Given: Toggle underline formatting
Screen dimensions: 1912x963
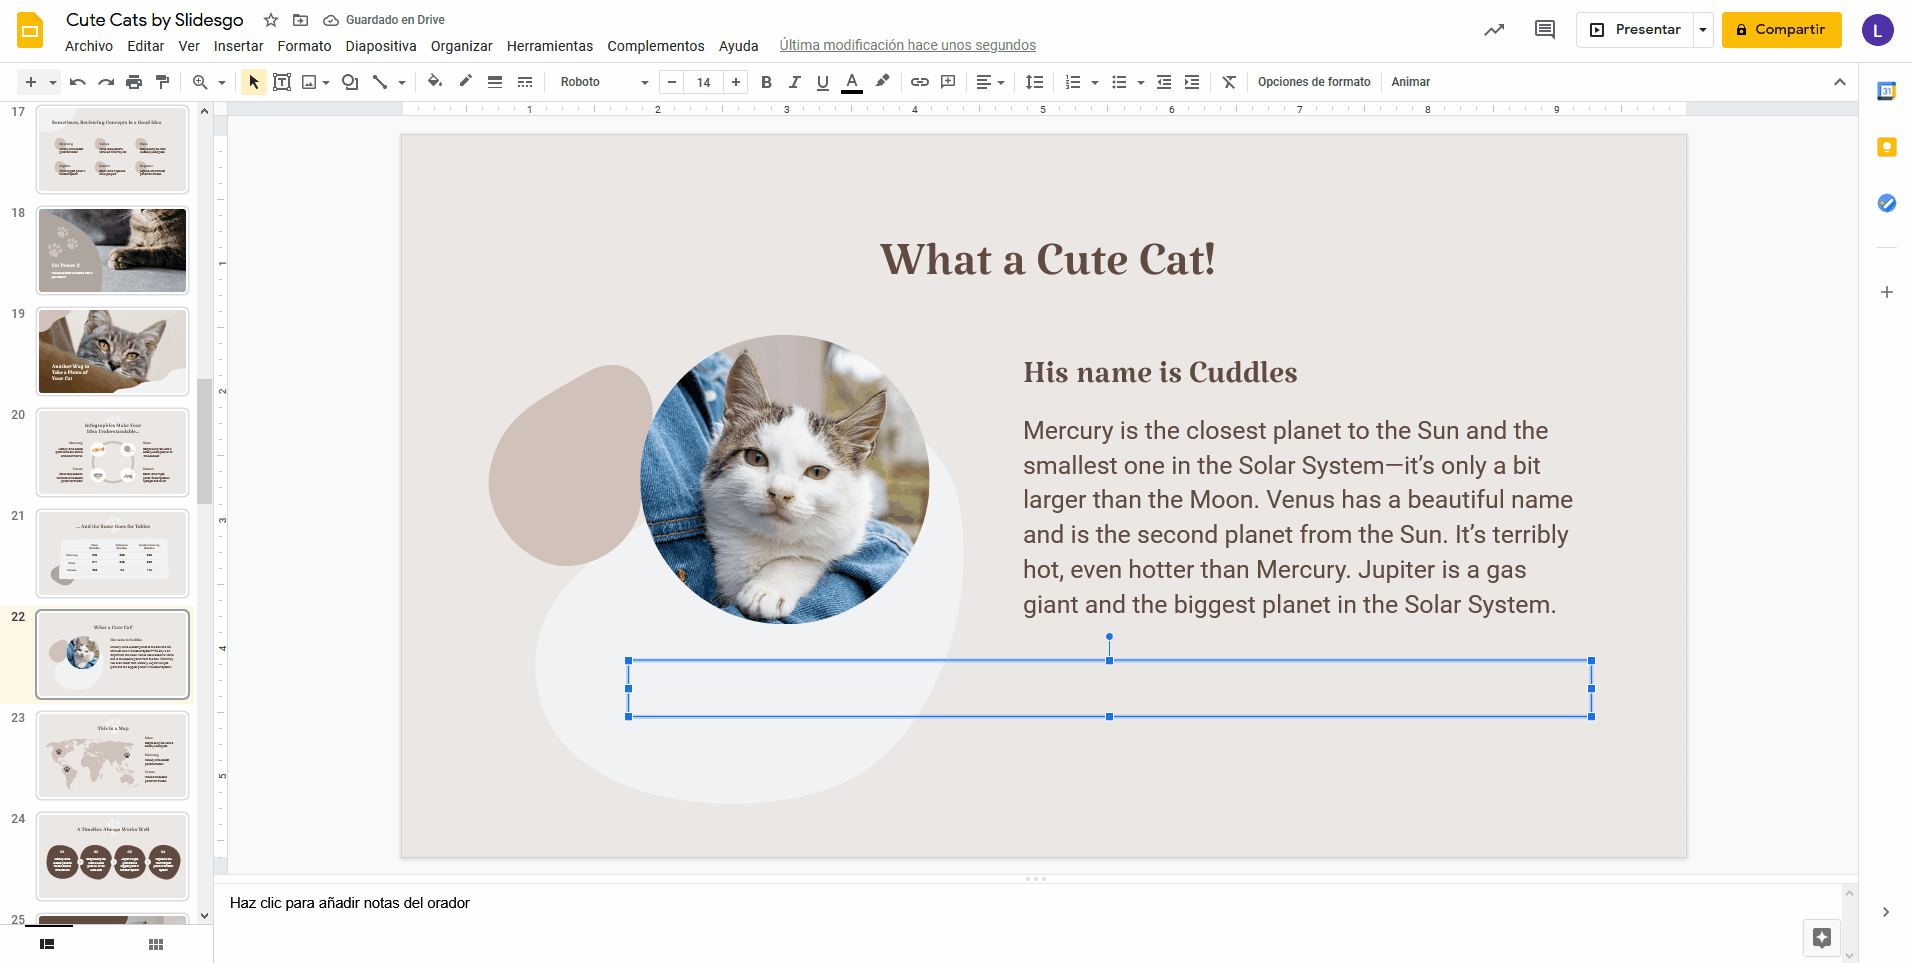Looking at the screenshot, I should 822,82.
